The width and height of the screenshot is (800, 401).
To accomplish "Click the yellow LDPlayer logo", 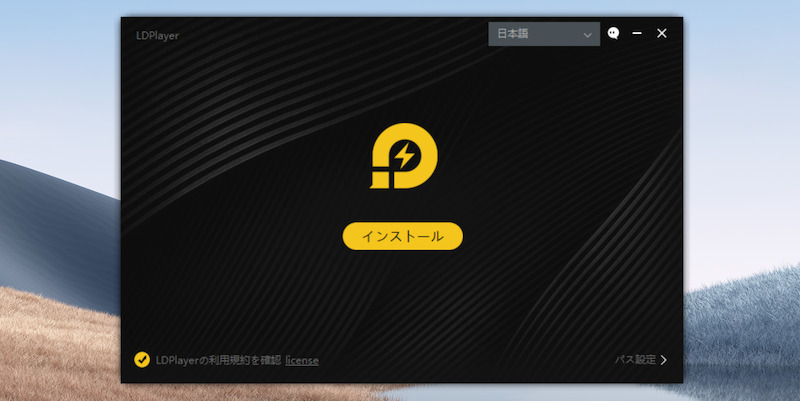I will [x=403, y=158].
